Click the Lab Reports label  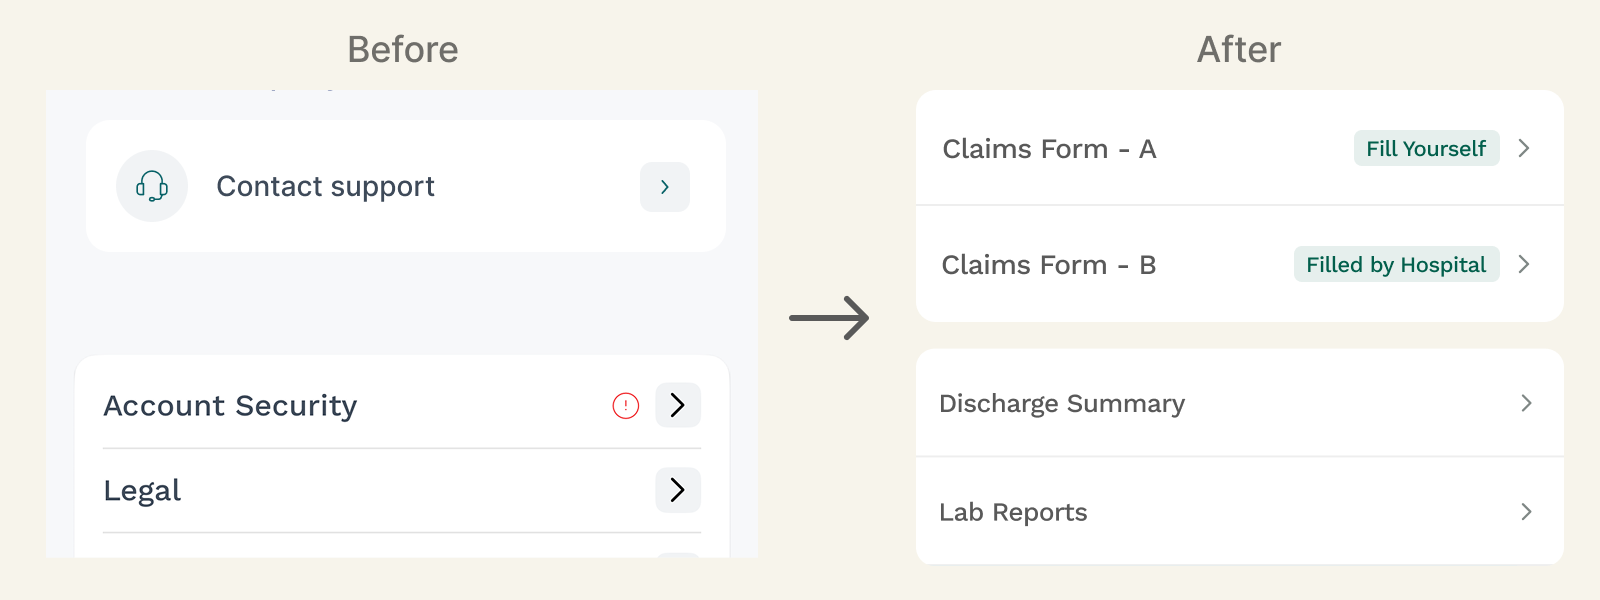click(1013, 512)
